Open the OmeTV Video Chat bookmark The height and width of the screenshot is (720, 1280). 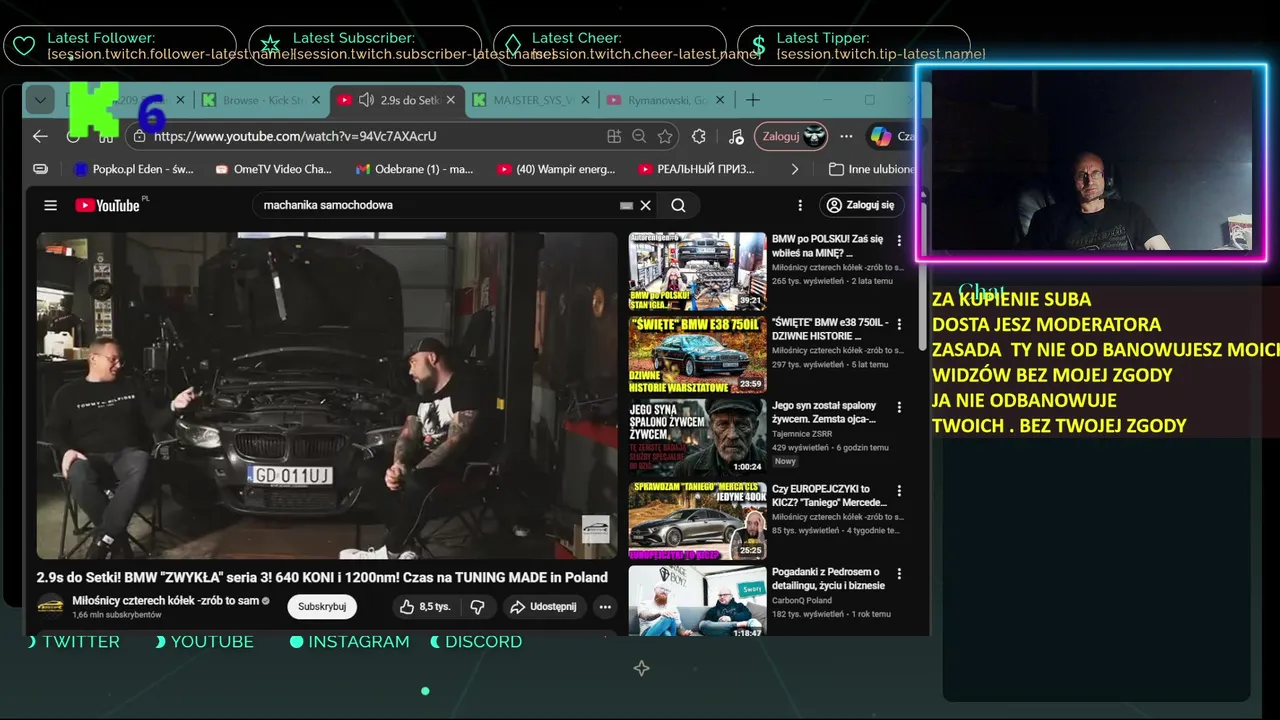[273, 169]
